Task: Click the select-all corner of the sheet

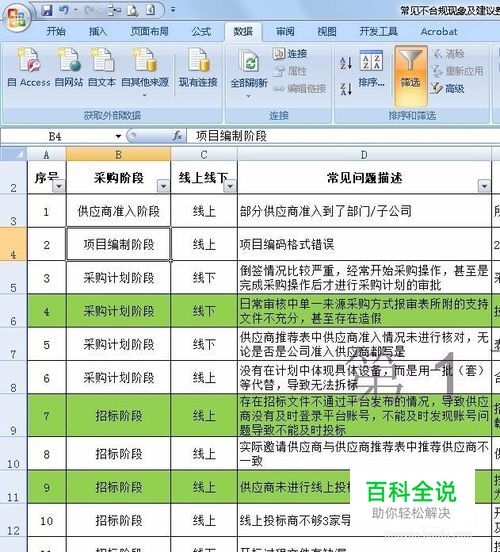Action: coord(14,154)
